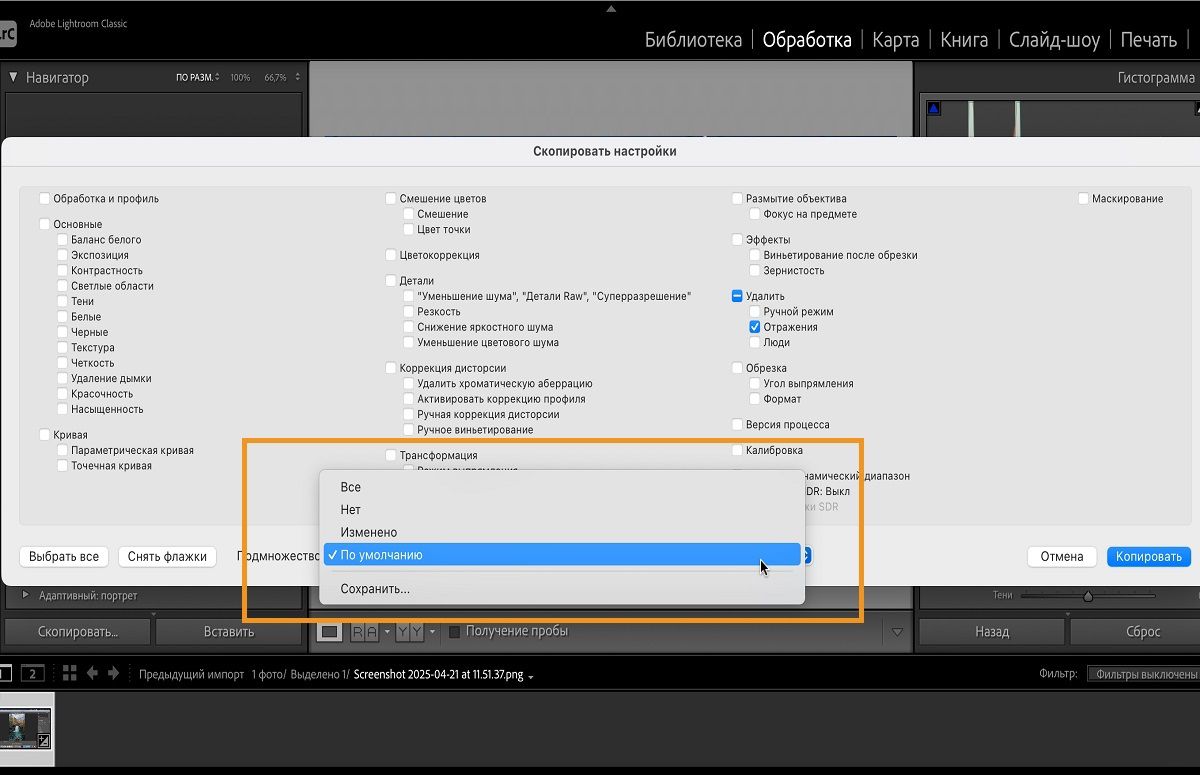Image resolution: width=1200 pixels, height=775 pixels.
Task: Pick Сохранить... from the subset menu
Action: click(x=562, y=589)
